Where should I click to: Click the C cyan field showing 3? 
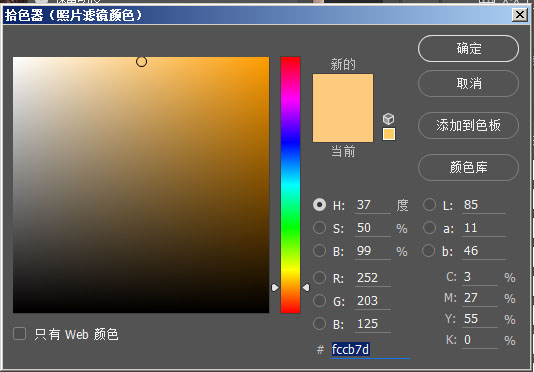(x=480, y=277)
